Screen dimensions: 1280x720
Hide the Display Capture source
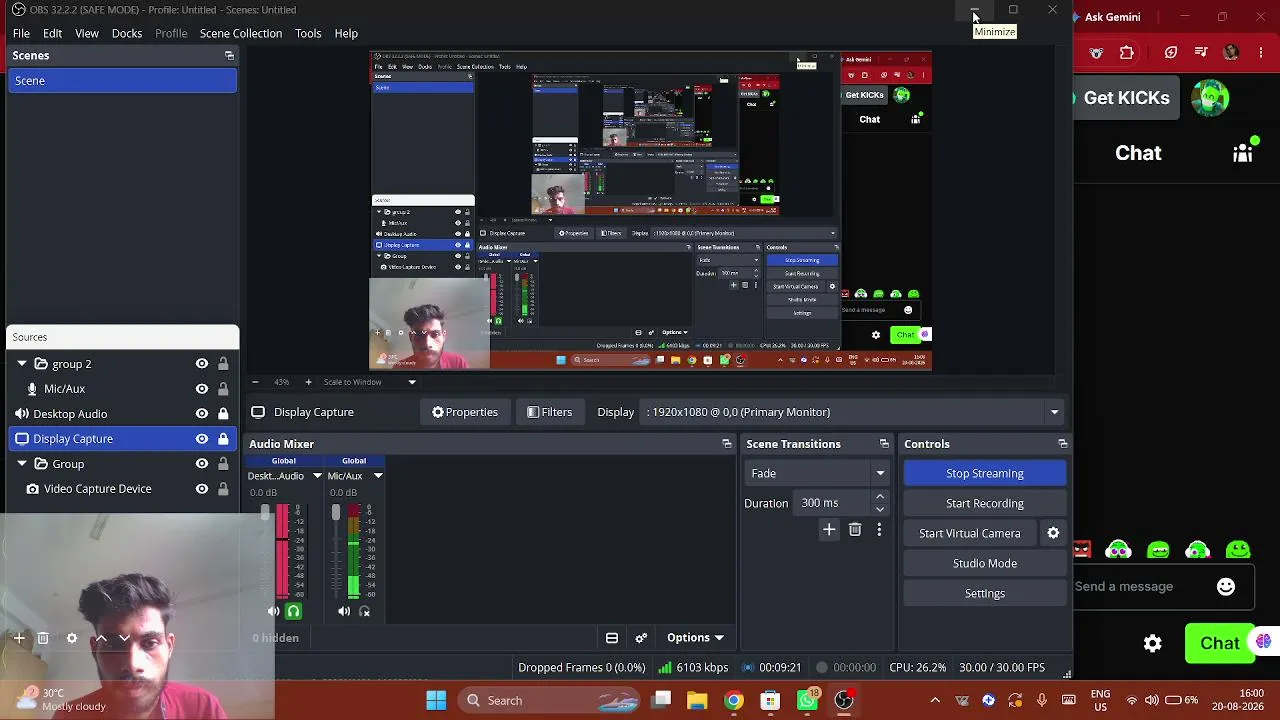coord(202,439)
